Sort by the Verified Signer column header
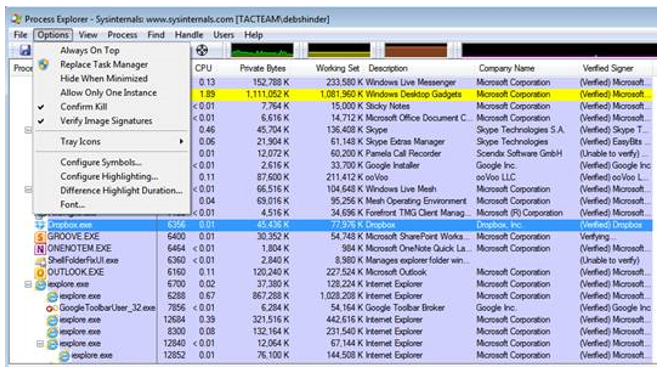This screenshot has height=369, width=662. coord(608,68)
